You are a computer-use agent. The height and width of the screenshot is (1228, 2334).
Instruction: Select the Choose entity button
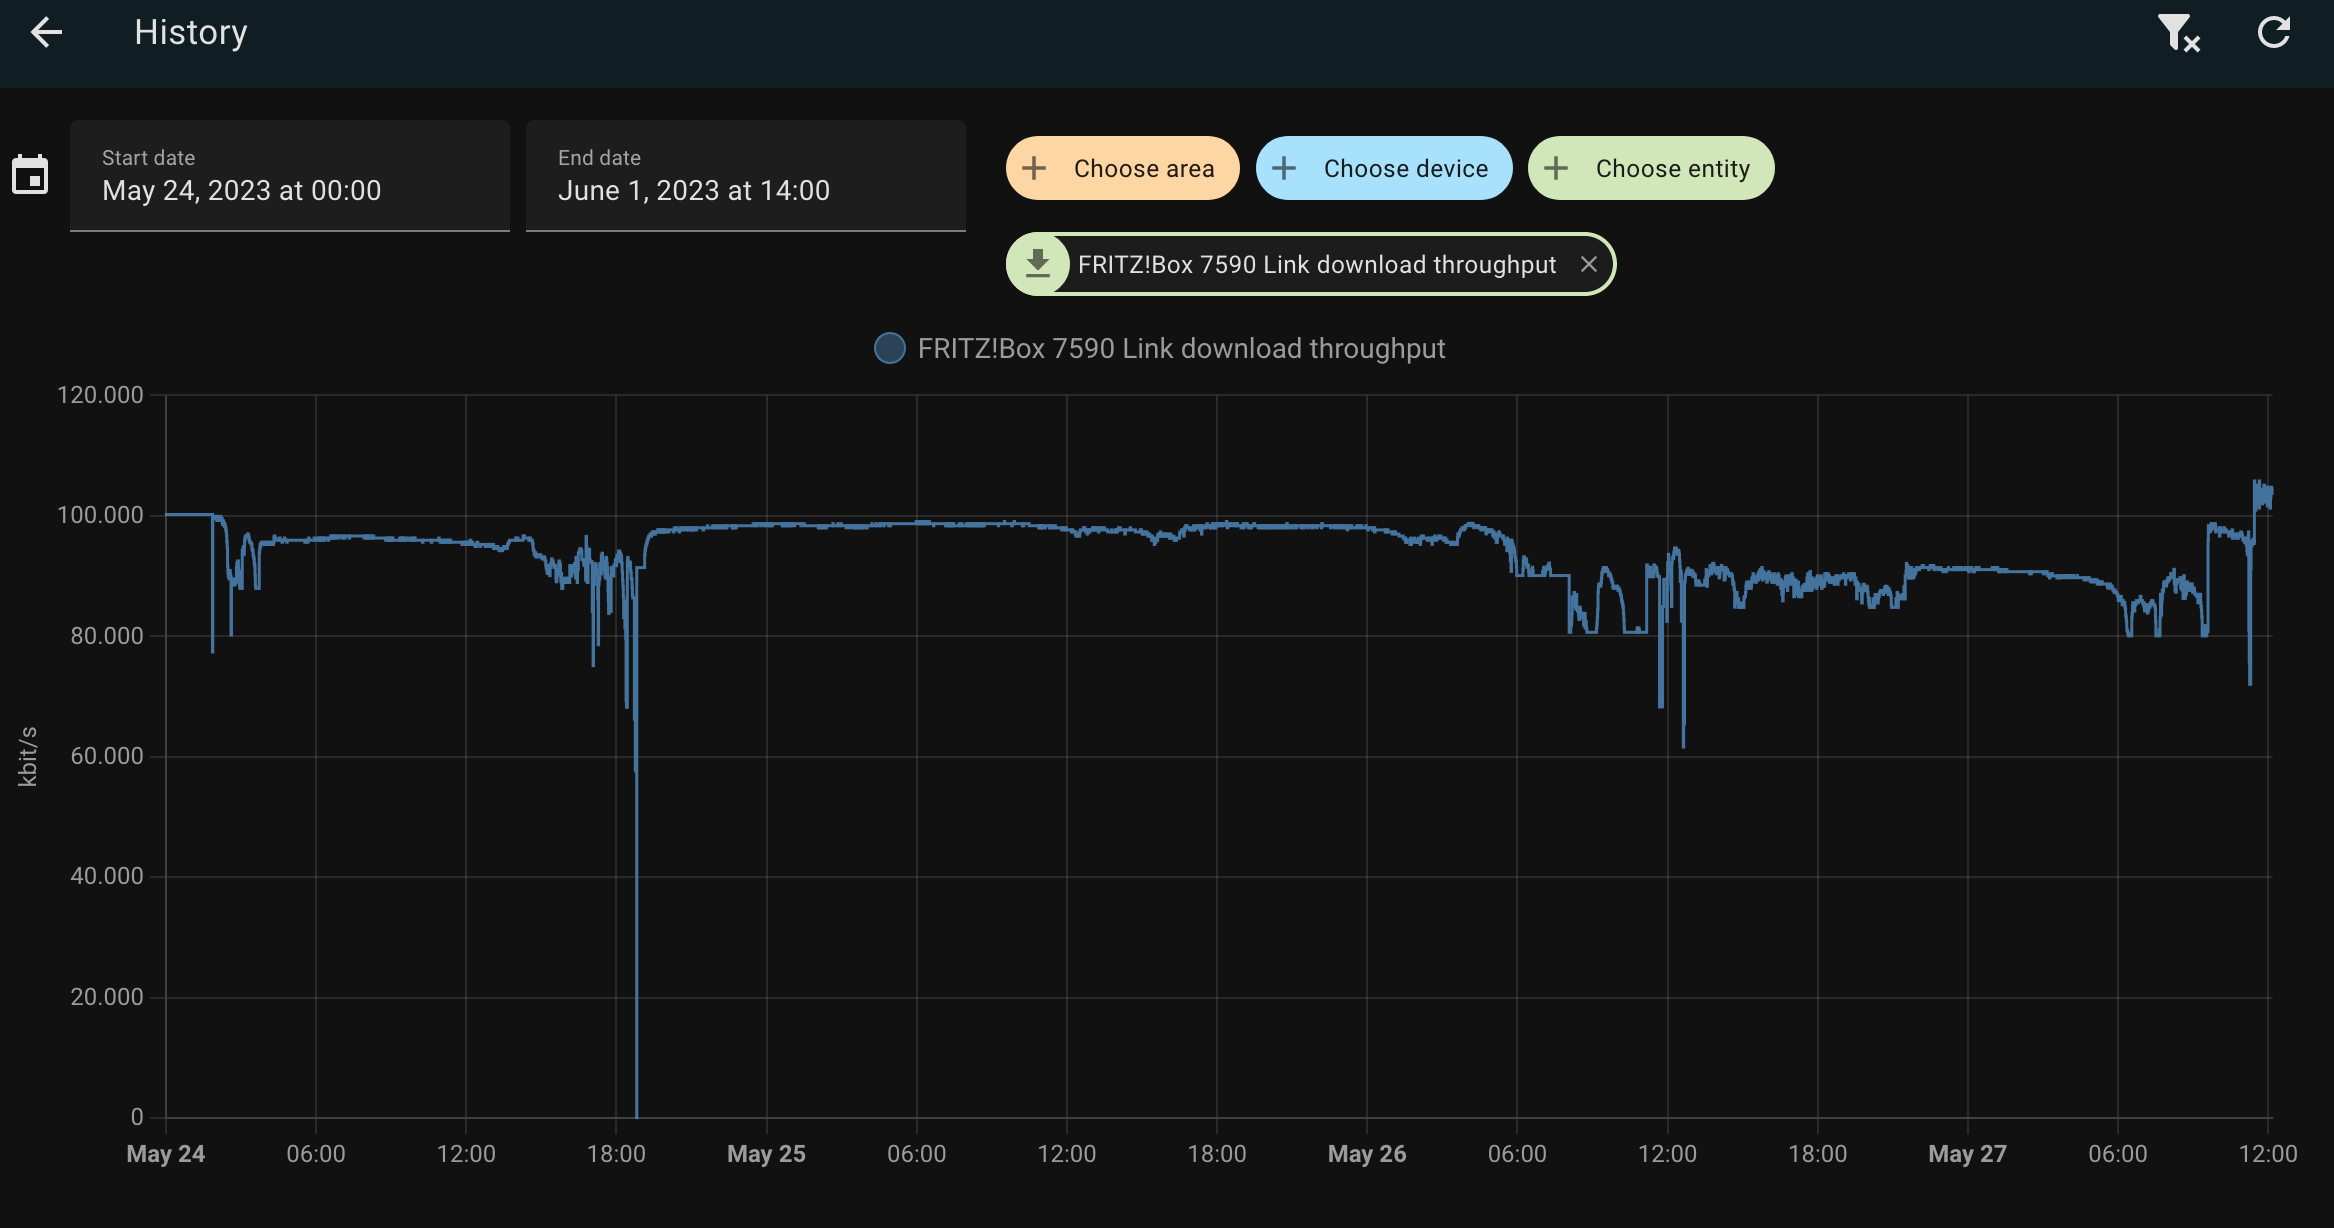[1650, 167]
